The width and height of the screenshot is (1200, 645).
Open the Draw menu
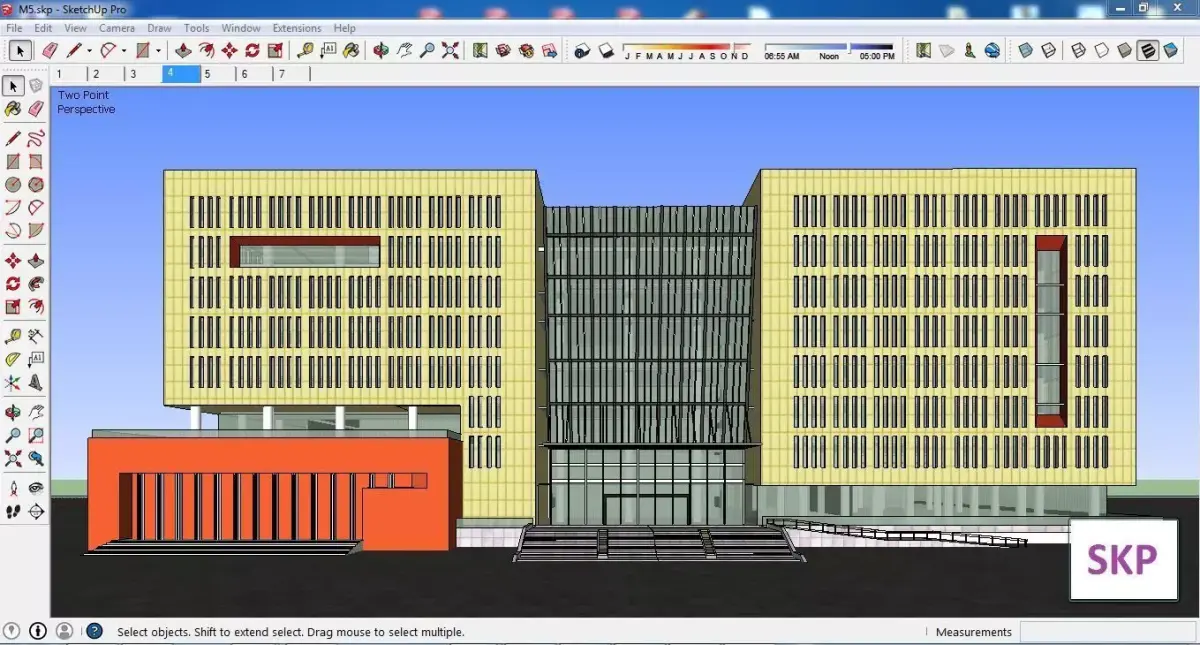point(159,28)
